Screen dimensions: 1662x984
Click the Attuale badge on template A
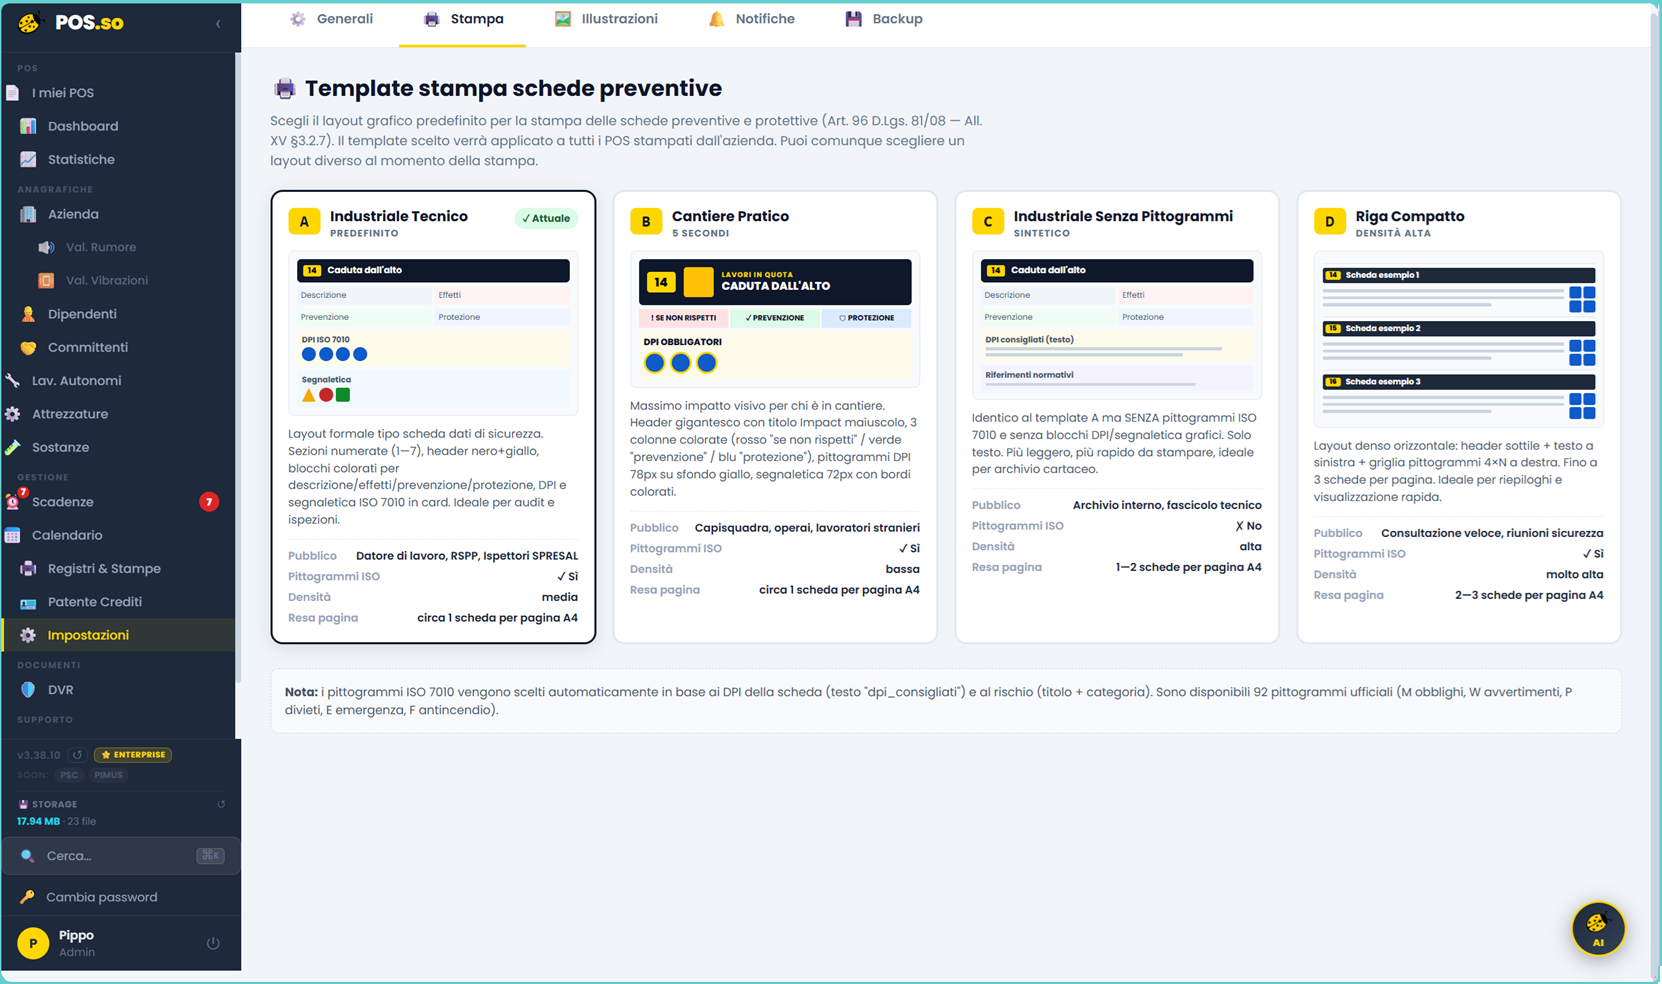click(546, 218)
